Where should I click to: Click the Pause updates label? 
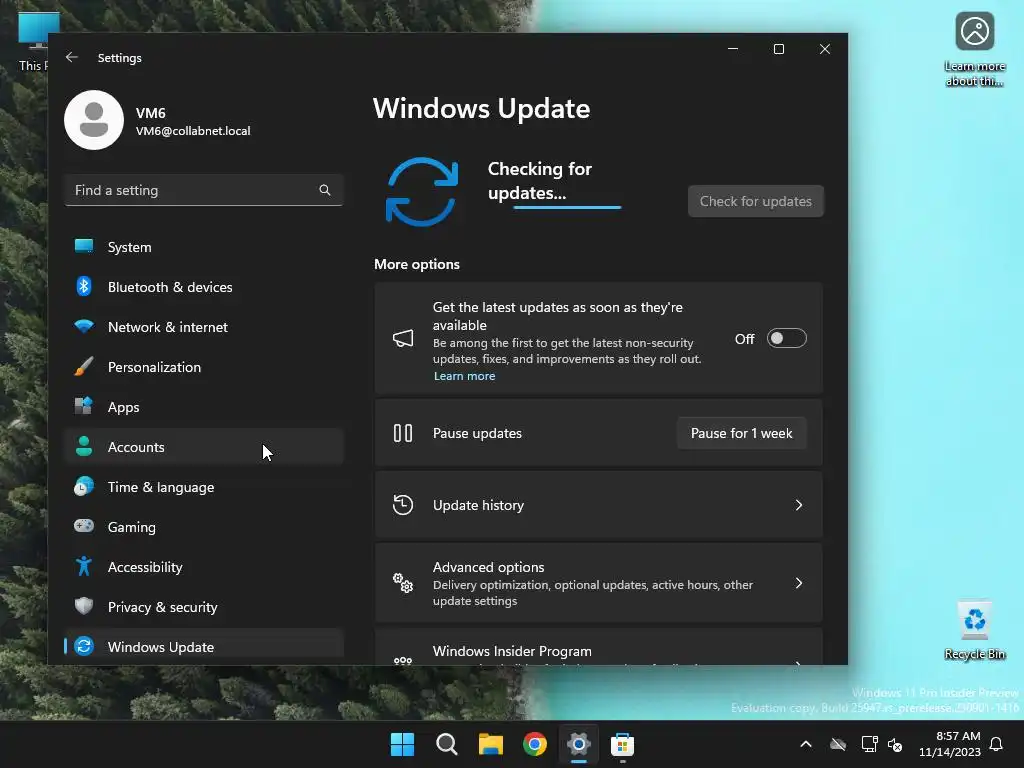point(477,433)
